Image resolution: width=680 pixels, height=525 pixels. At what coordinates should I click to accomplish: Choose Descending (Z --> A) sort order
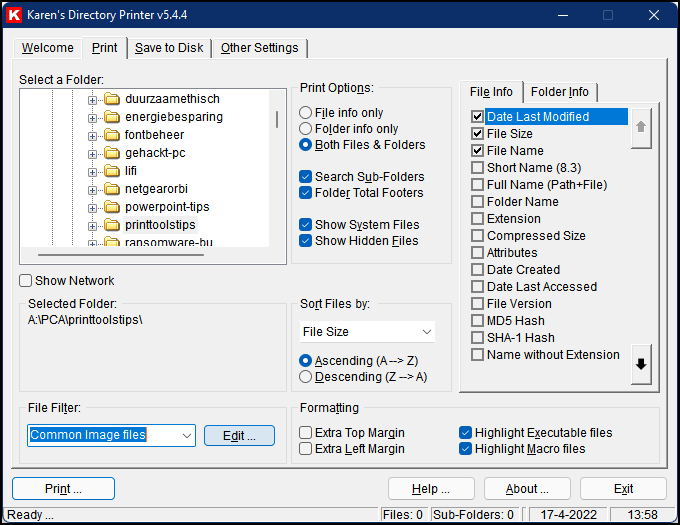tap(305, 377)
